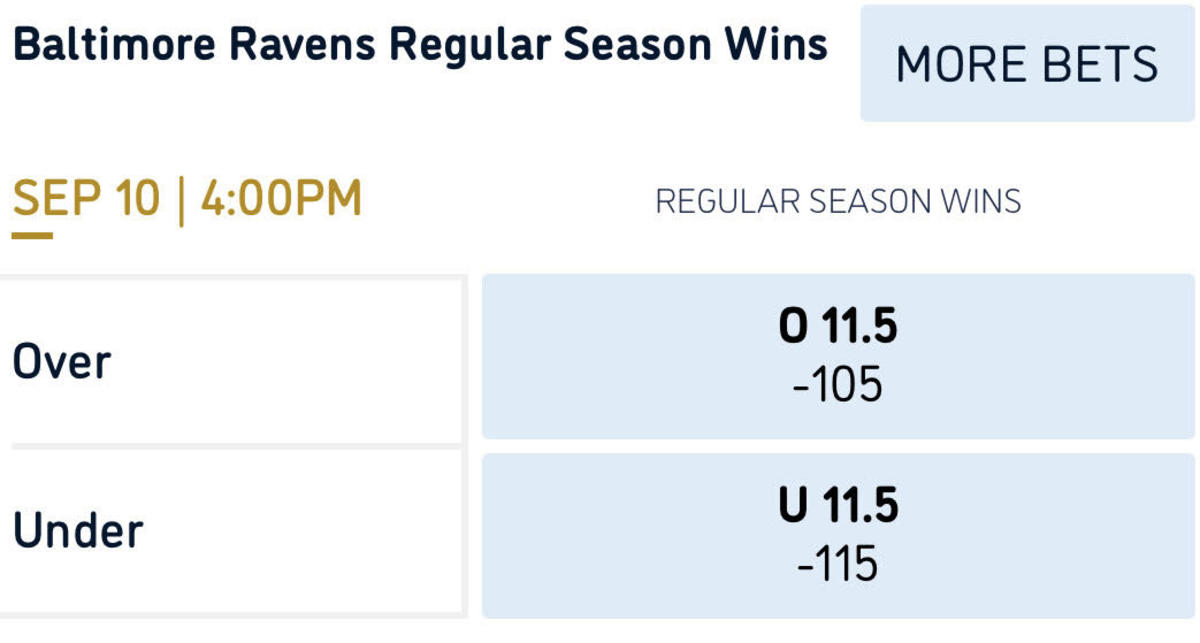Click the 4:00PM game time text
The image size is (1200, 643).
pos(281,200)
